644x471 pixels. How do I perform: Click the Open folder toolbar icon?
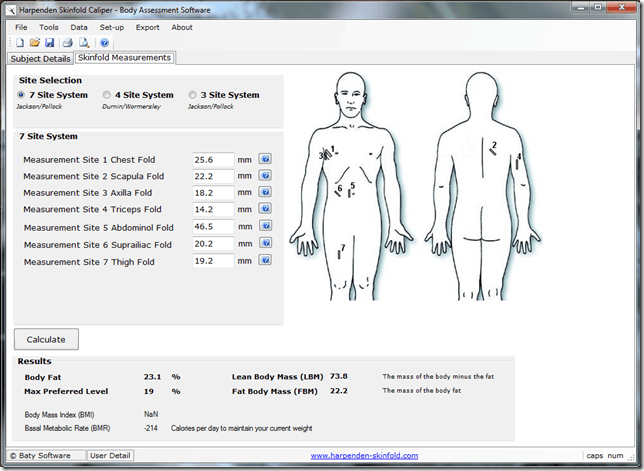click(34, 43)
